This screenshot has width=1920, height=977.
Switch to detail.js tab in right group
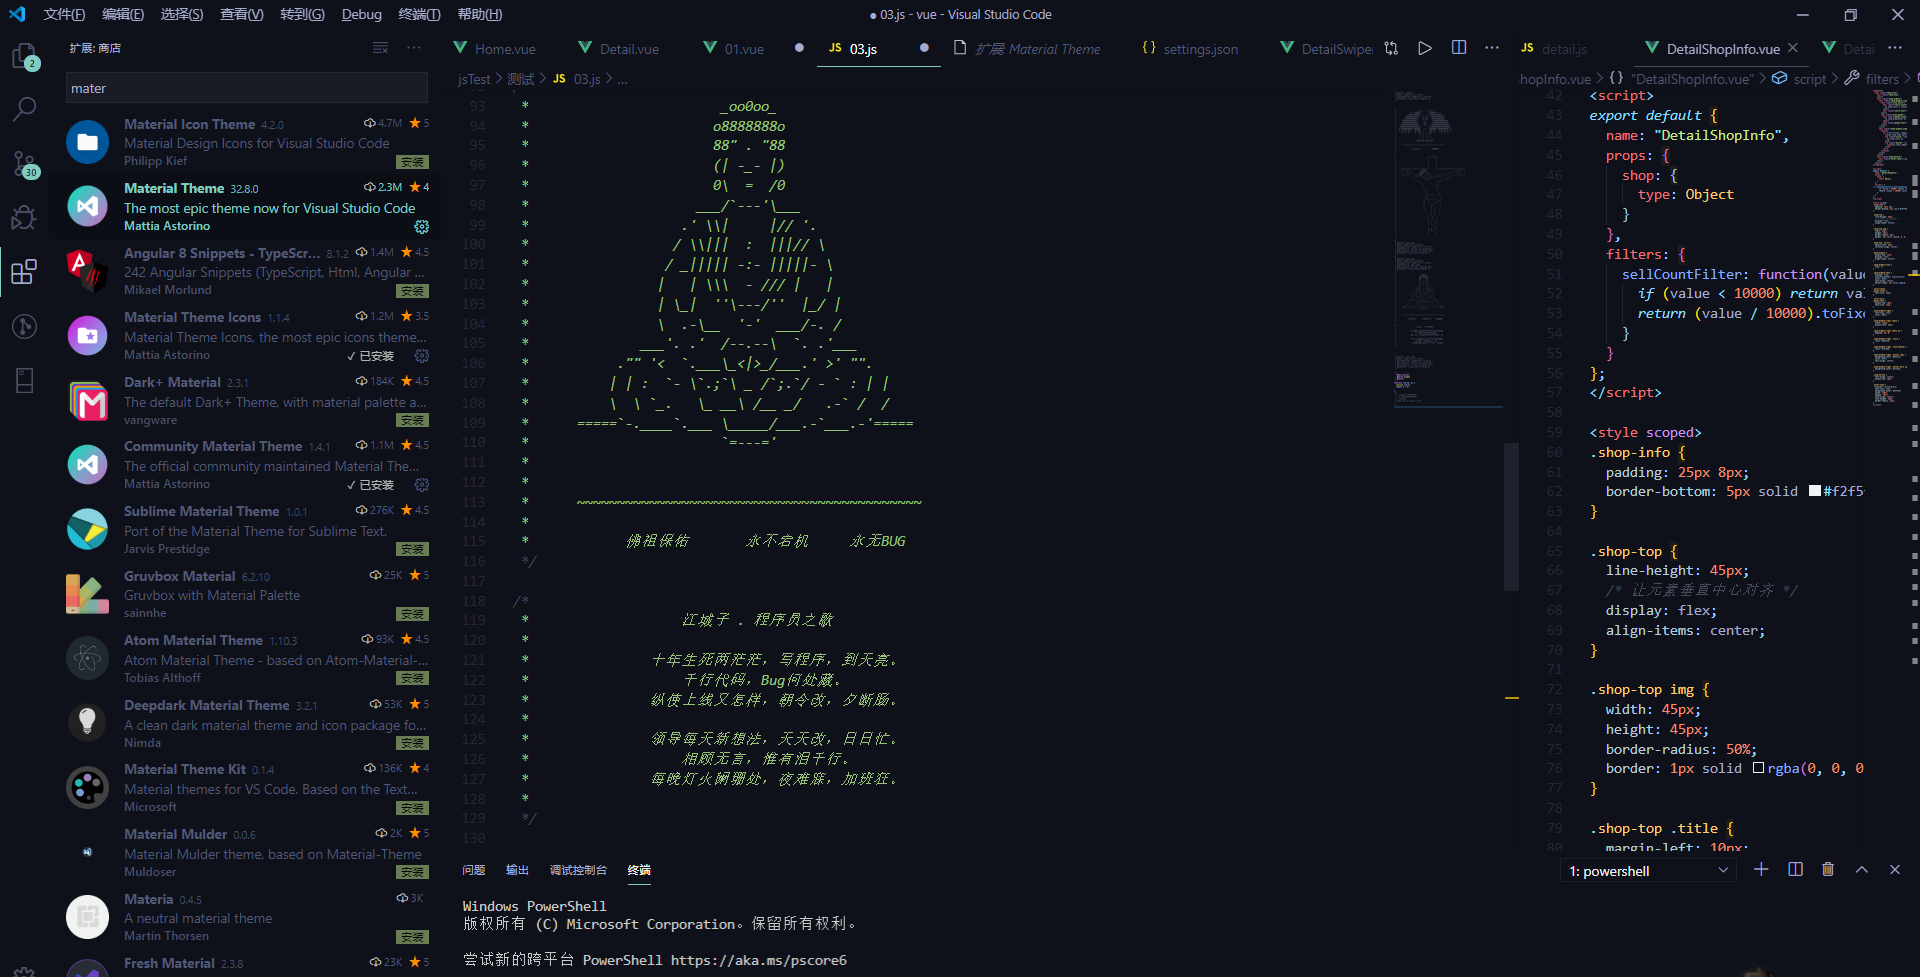point(1564,49)
